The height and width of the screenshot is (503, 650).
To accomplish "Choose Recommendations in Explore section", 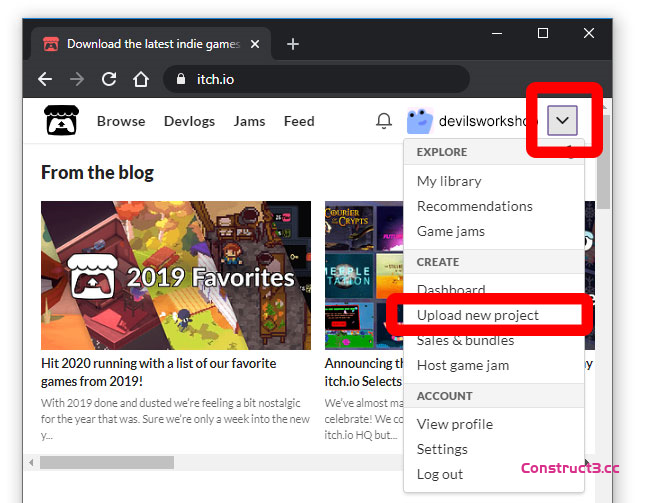I will [x=475, y=206].
